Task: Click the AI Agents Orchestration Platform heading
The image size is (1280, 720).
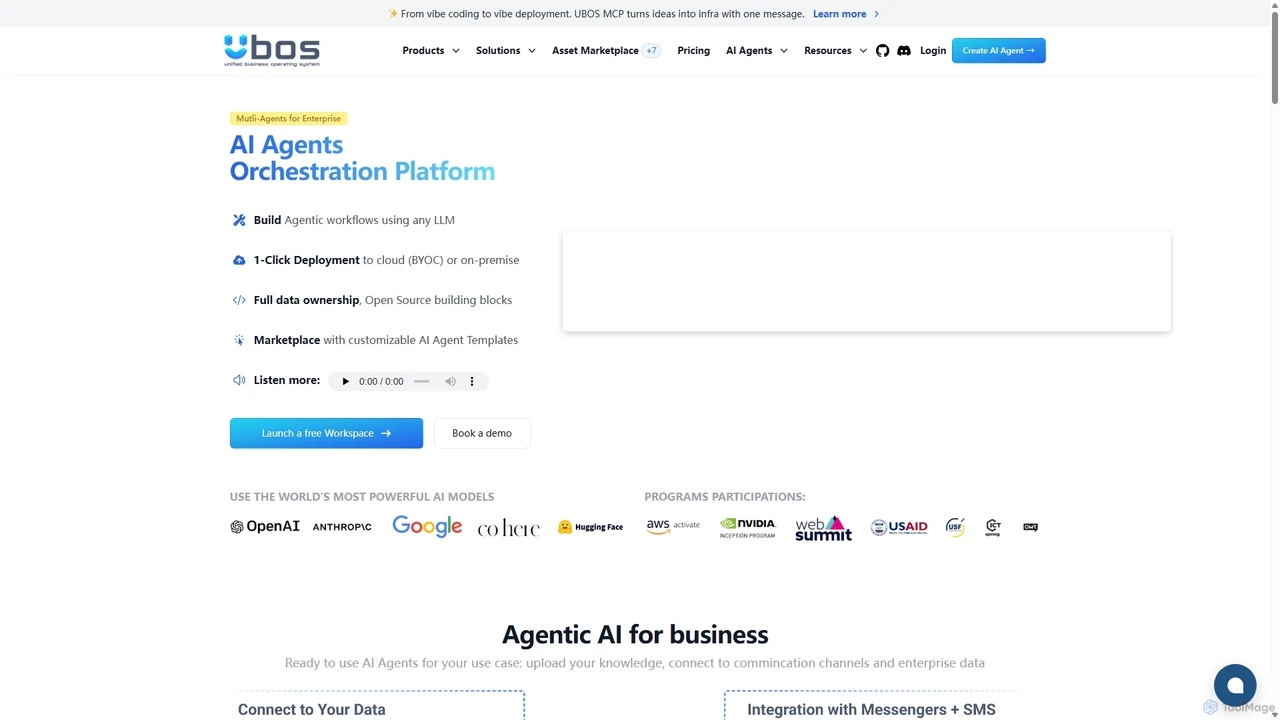Action: coord(362,158)
